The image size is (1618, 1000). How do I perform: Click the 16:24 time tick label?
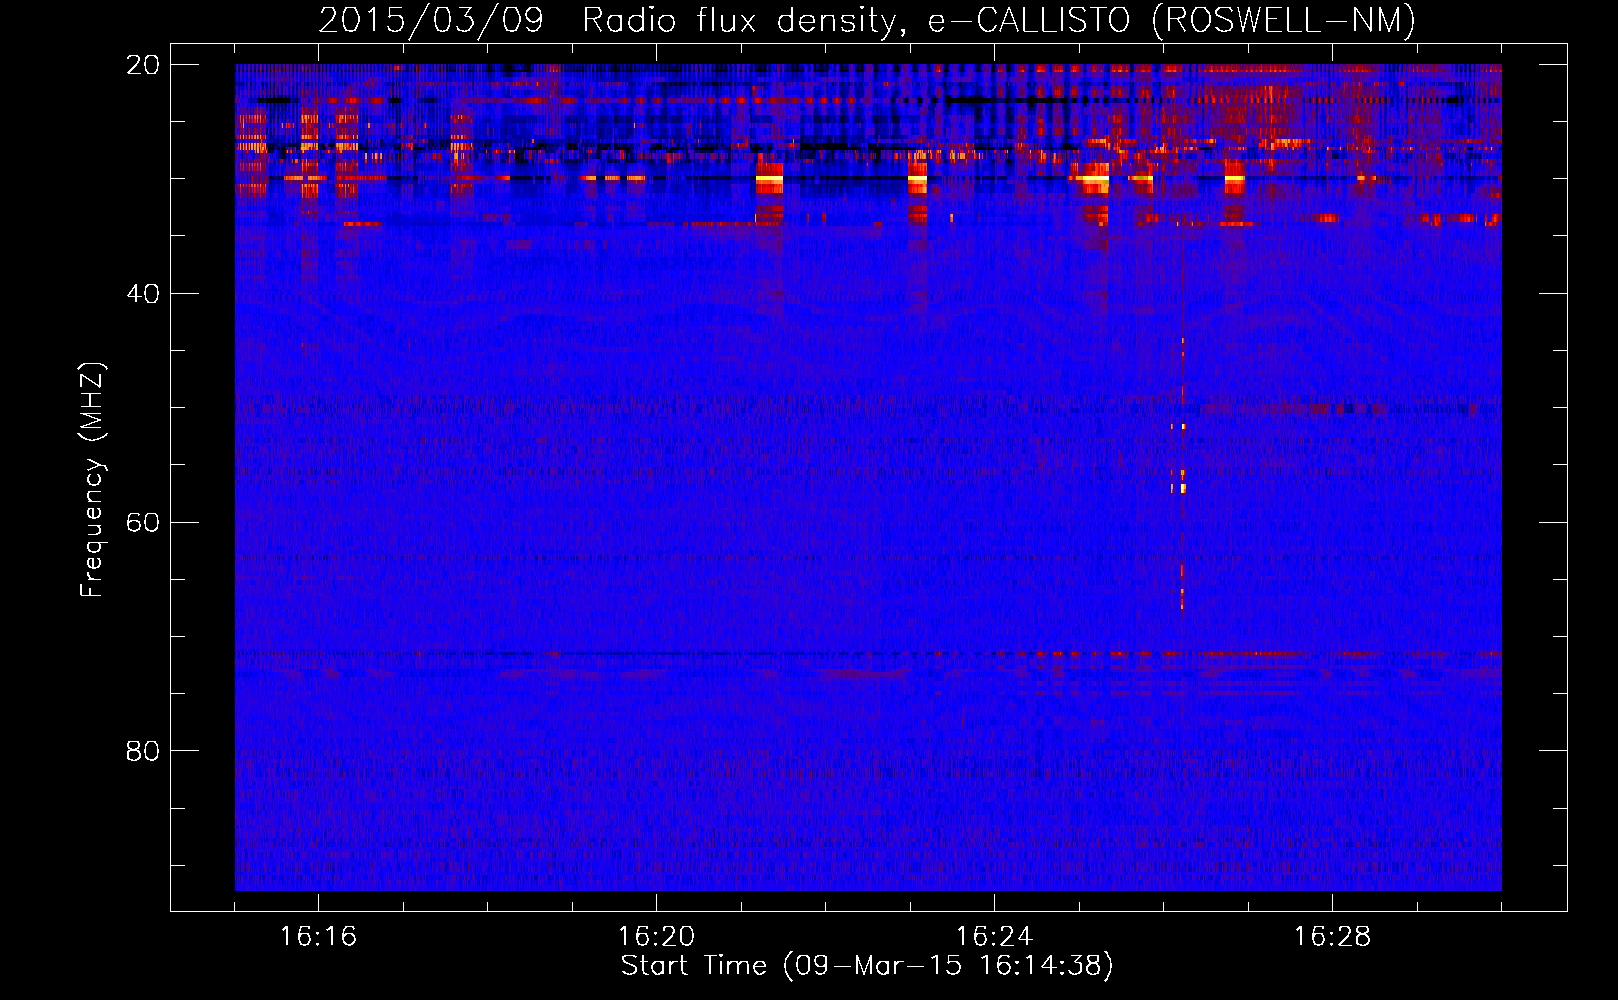[x=994, y=936]
